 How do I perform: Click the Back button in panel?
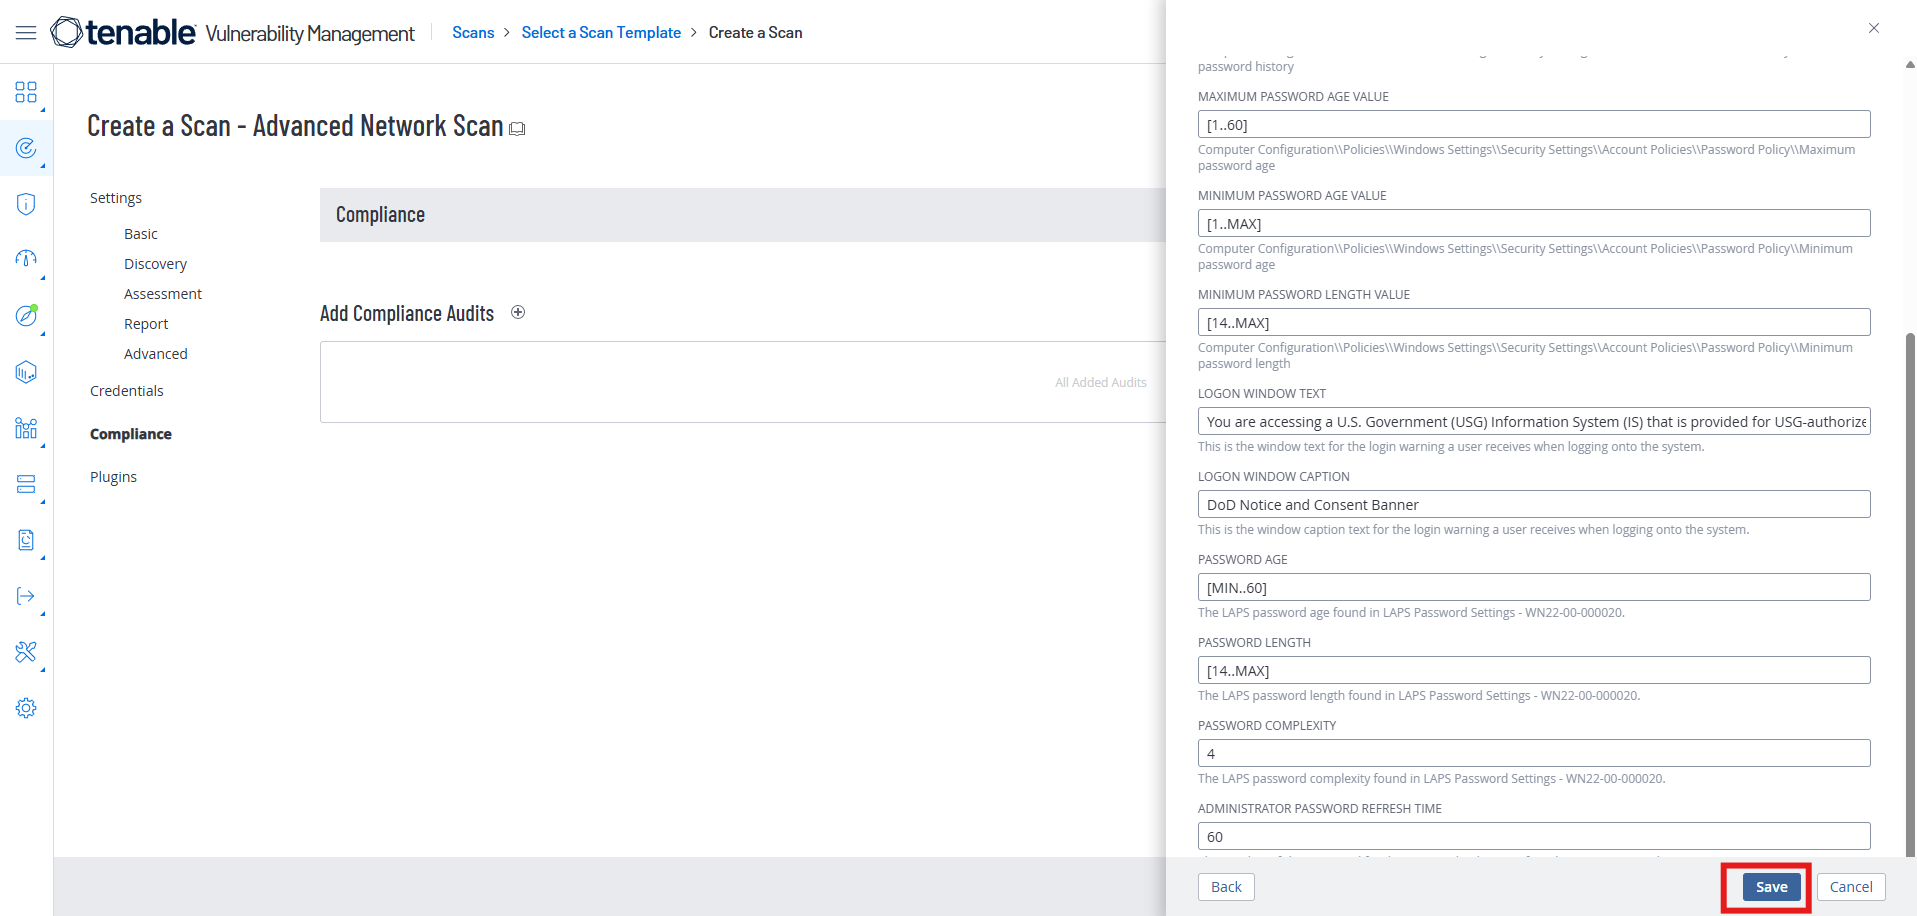pos(1226,887)
